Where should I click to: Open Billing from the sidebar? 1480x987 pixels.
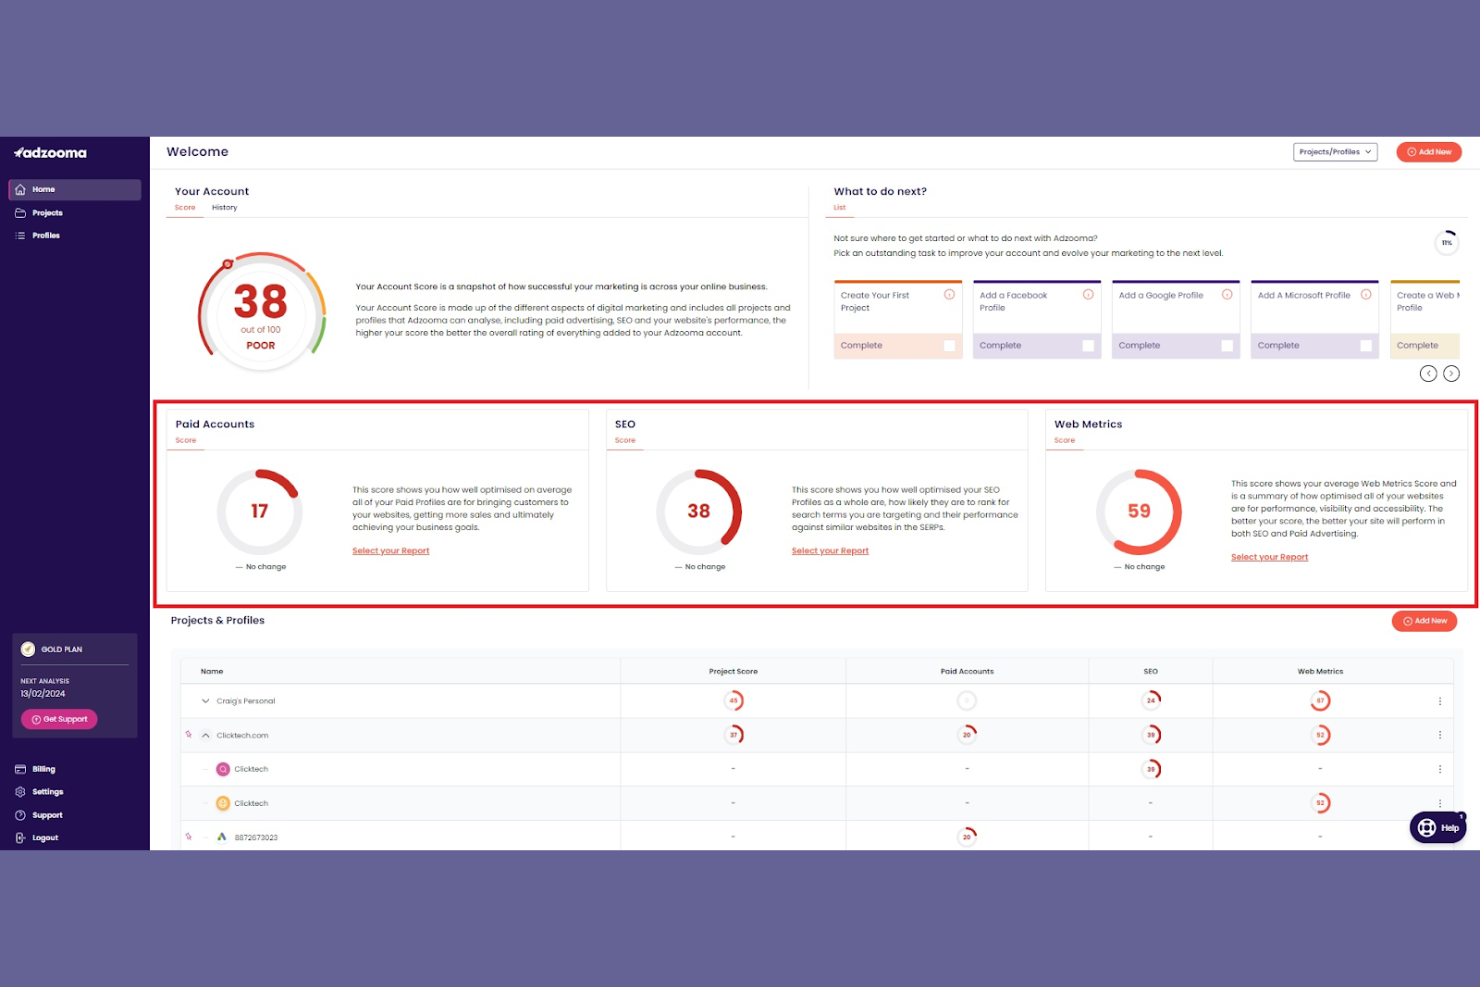tap(42, 768)
